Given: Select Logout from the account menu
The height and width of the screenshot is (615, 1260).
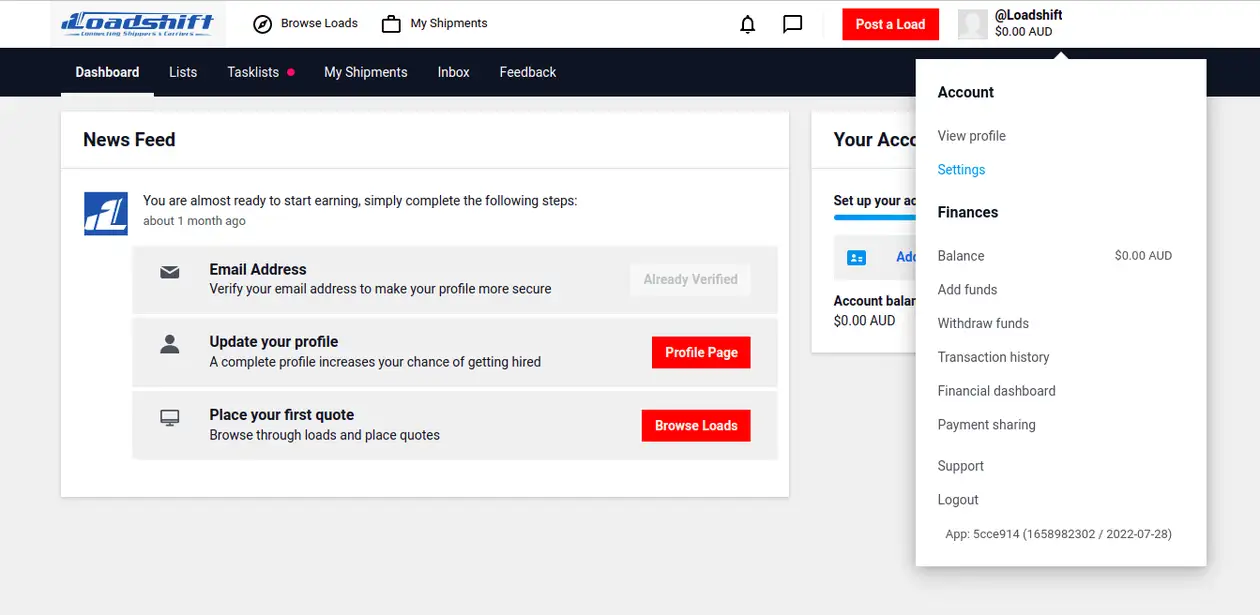Looking at the screenshot, I should point(958,500).
